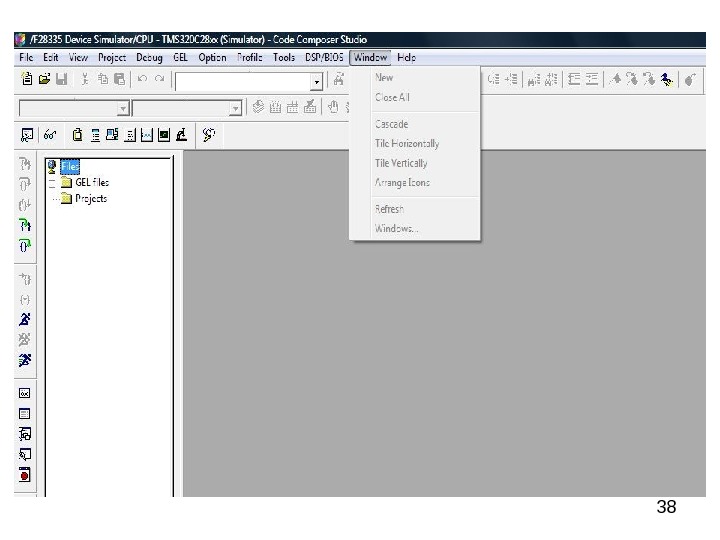Click the blue running figure toolbar icon
The width and height of the screenshot is (720, 540).
[x=667, y=79]
